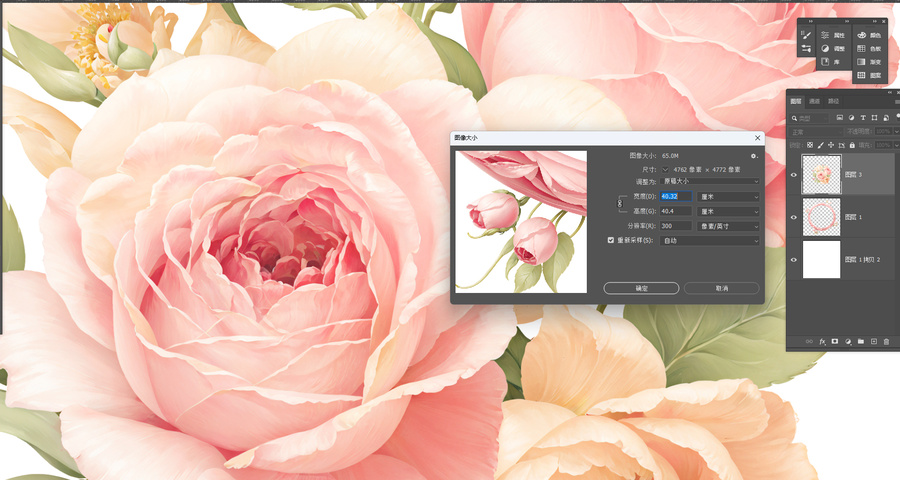Close the Image Size dialog
Image resolution: width=900 pixels, height=480 pixels.
[757, 138]
